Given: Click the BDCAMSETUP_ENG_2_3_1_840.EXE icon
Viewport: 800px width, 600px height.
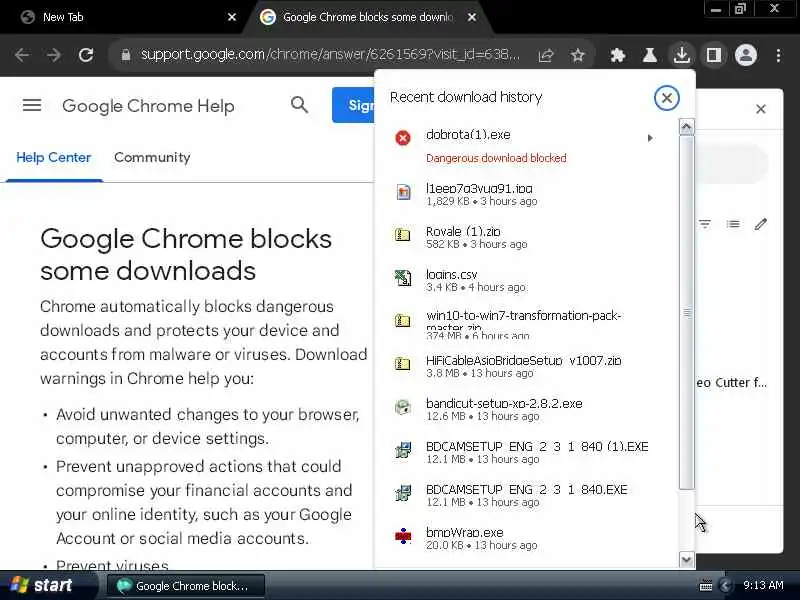Looking at the screenshot, I should (403, 493).
